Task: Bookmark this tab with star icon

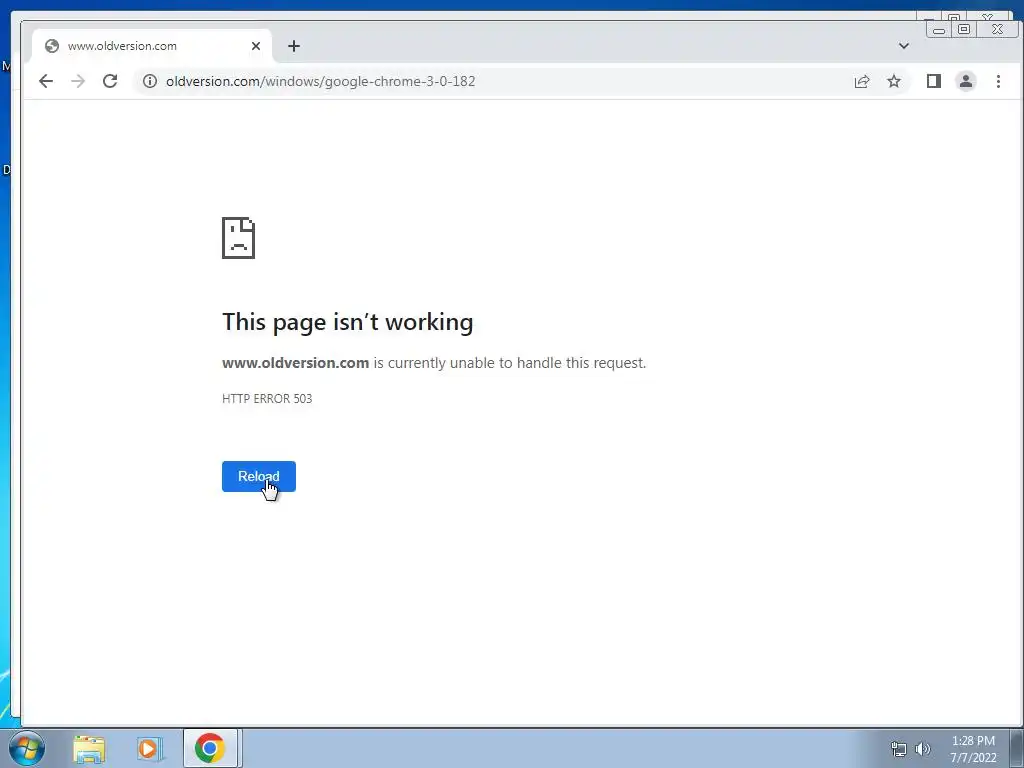Action: tap(894, 81)
